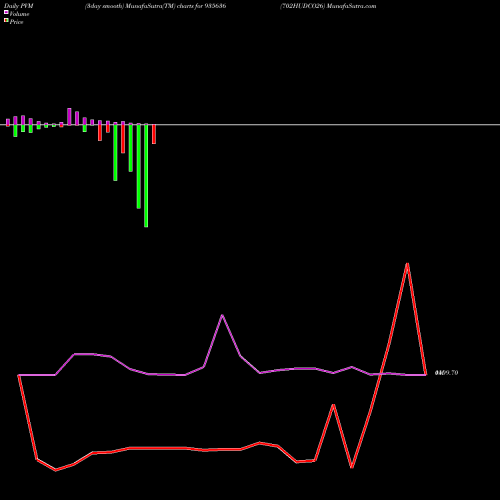Click the 9.70 price value label

pos(447,373)
